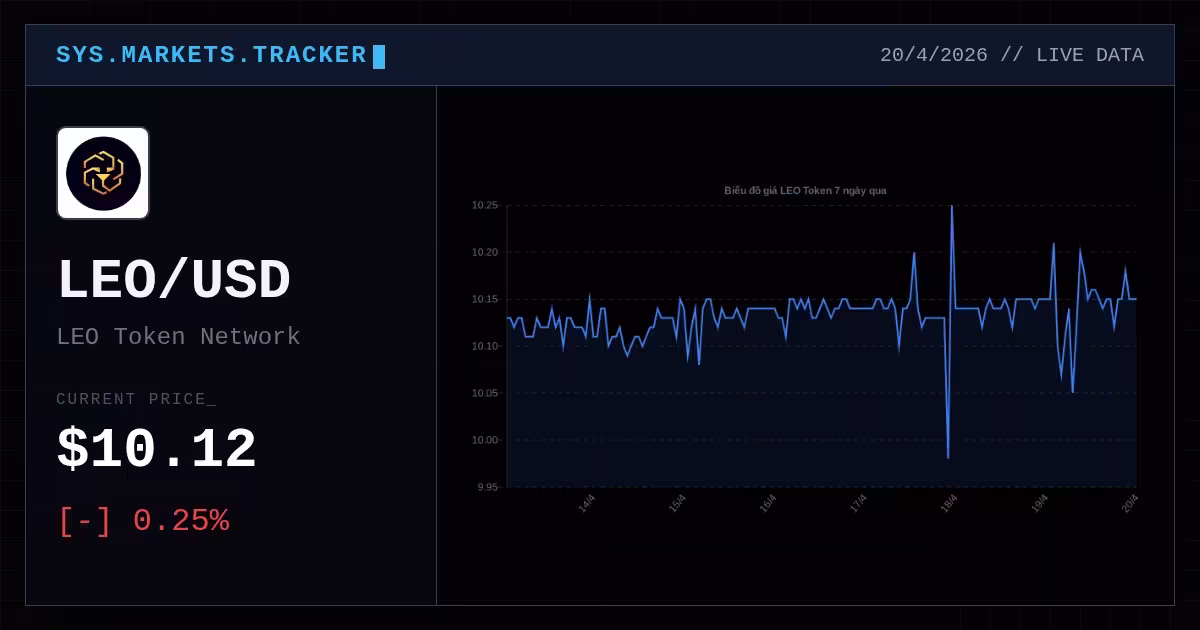Click the CURRENT PRICE_ label
This screenshot has width=1200, height=630.
[136, 399]
